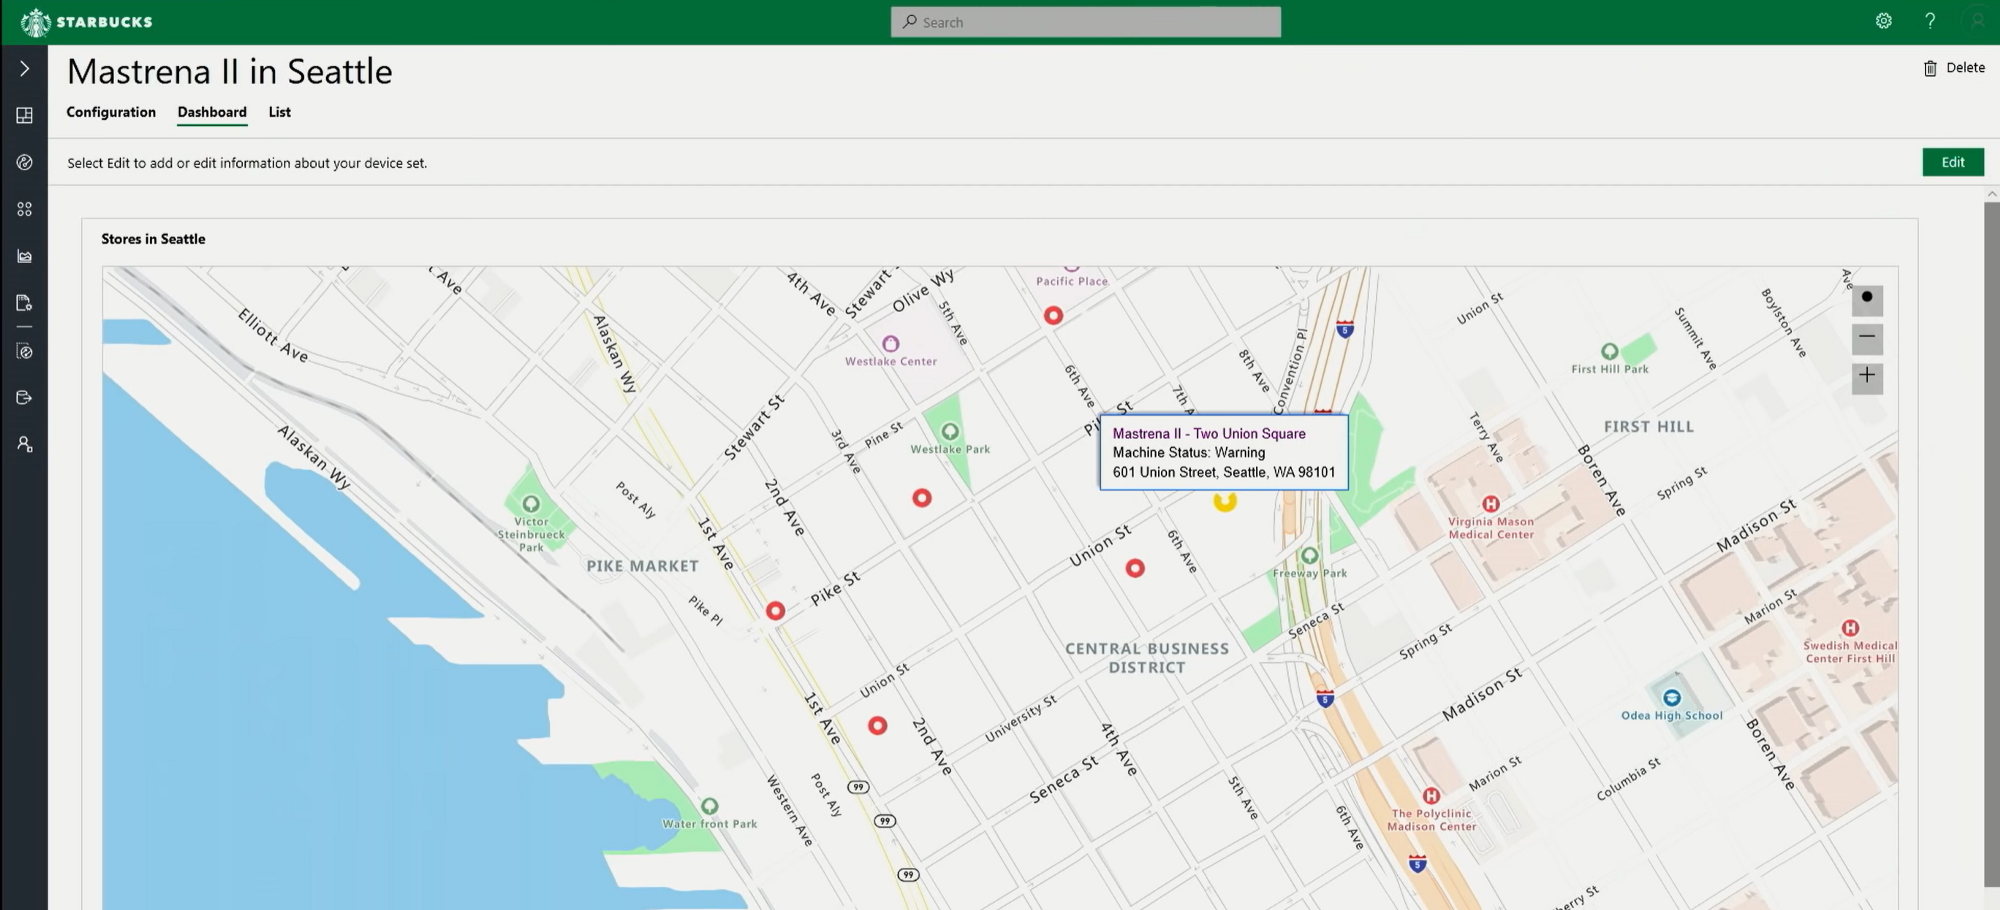Switch to the Configuration tab
This screenshot has width=2000, height=910.
point(111,112)
